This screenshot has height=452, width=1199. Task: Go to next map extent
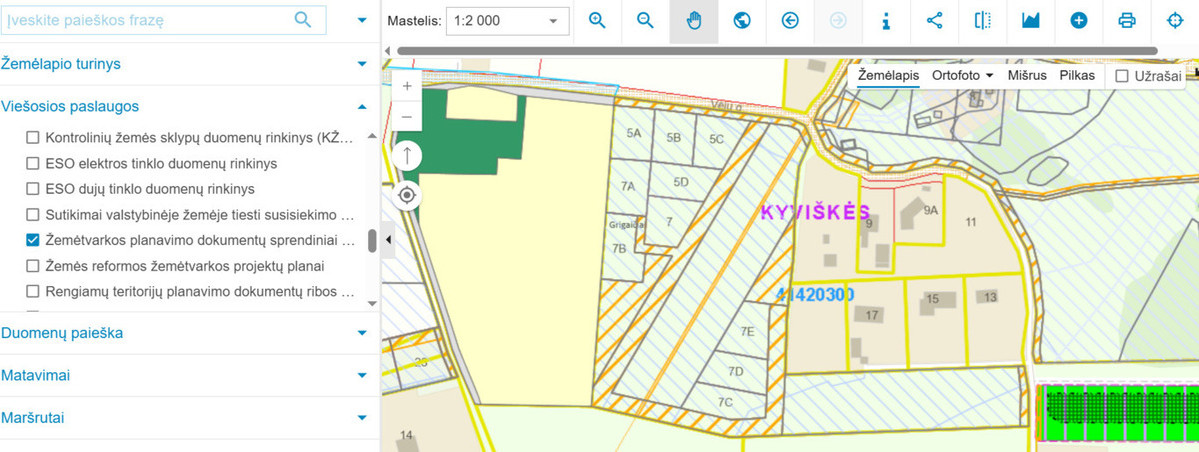(x=838, y=21)
